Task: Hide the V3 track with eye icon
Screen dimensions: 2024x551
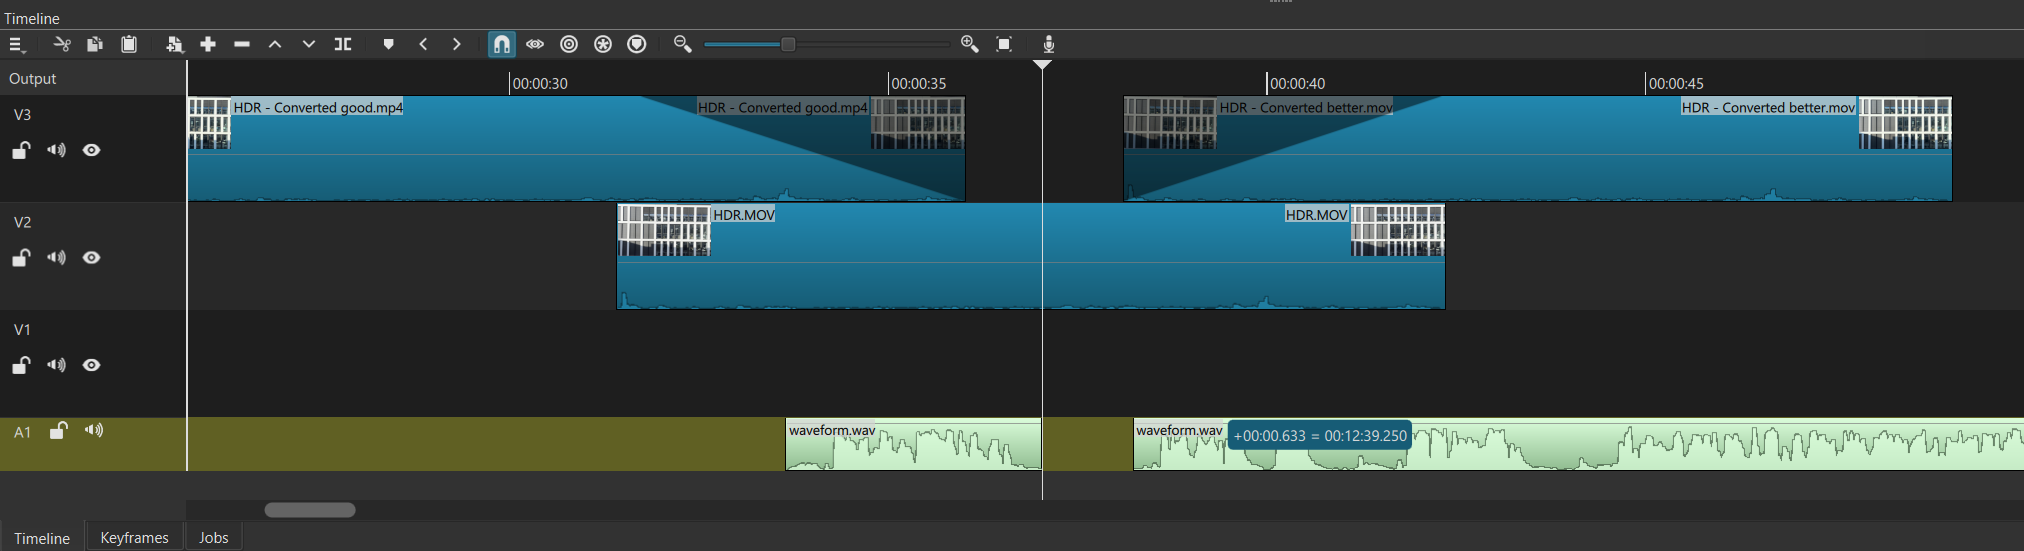Action: click(92, 150)
